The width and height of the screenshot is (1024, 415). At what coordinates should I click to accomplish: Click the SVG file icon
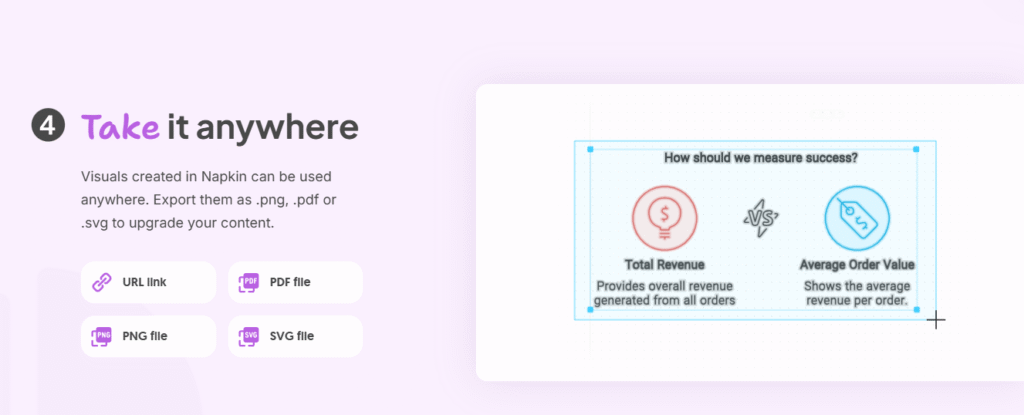(249, 336)
